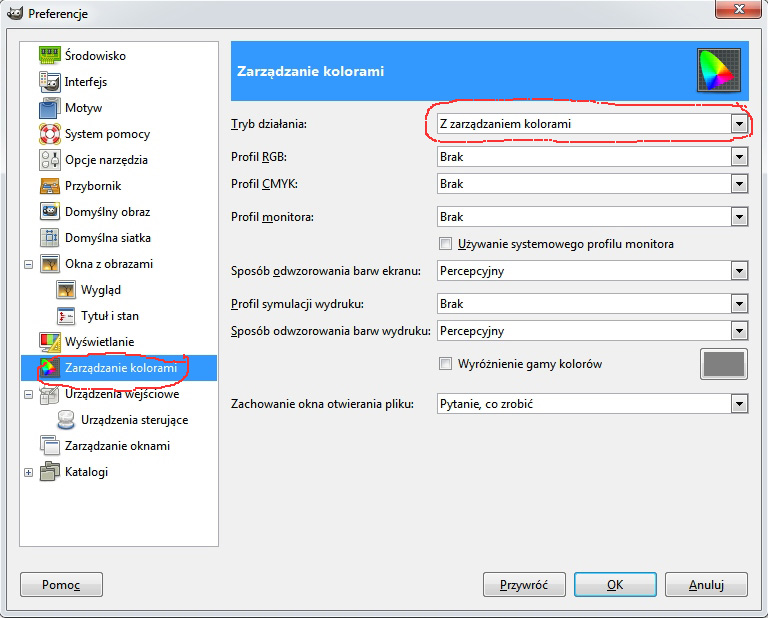The height and width of the screenshot is (618, 768).
Task: Select the Środowisko icon in sidebar
Action: point(50,56)
